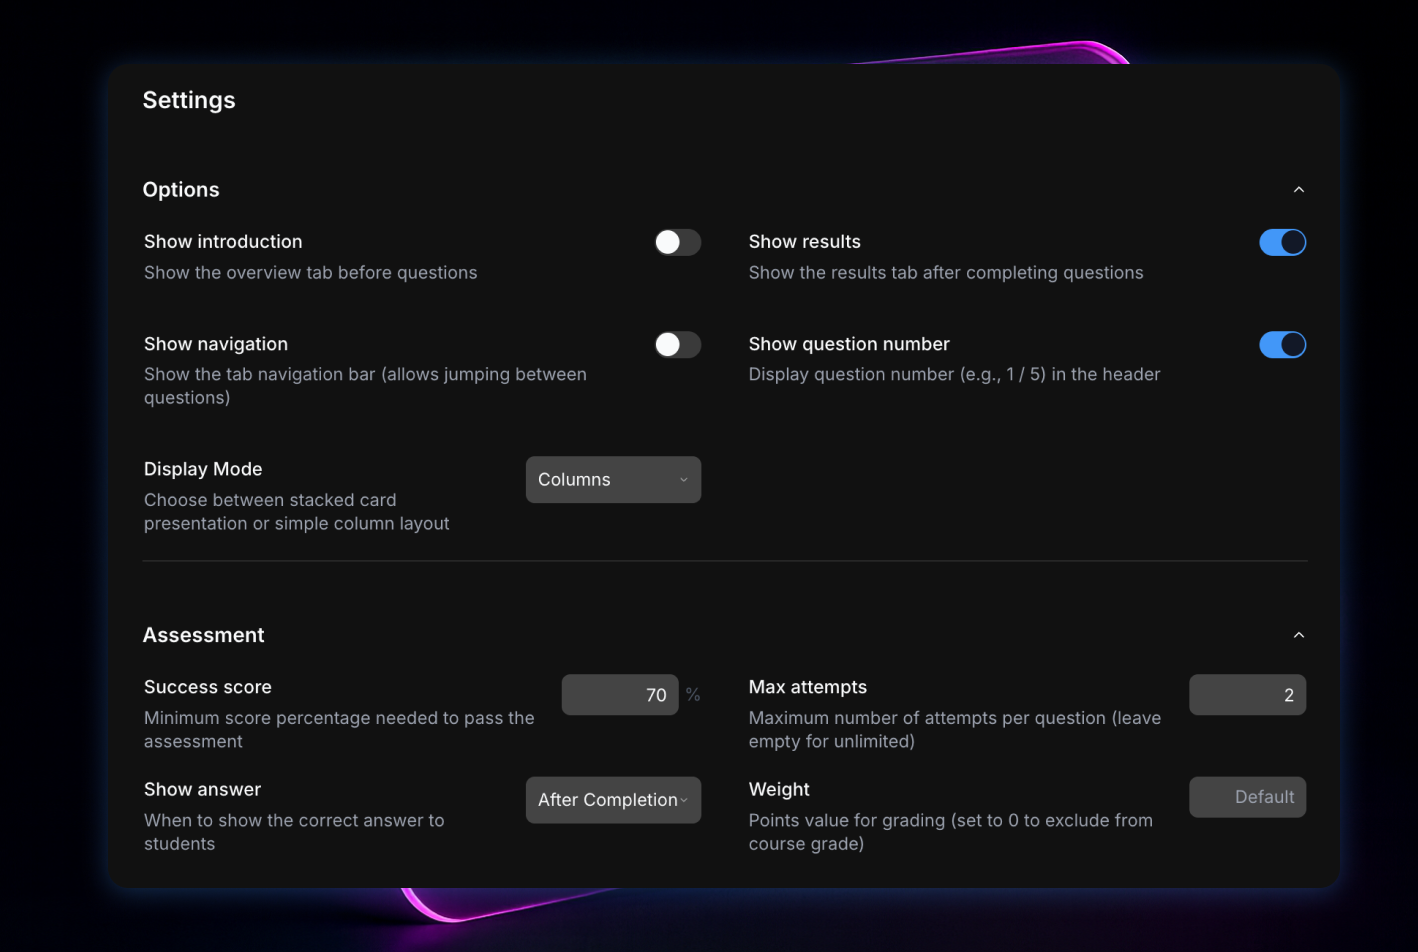Turn on the Show navigation switch
Viewport: 1418px width, 952px height.
[677, 345]
